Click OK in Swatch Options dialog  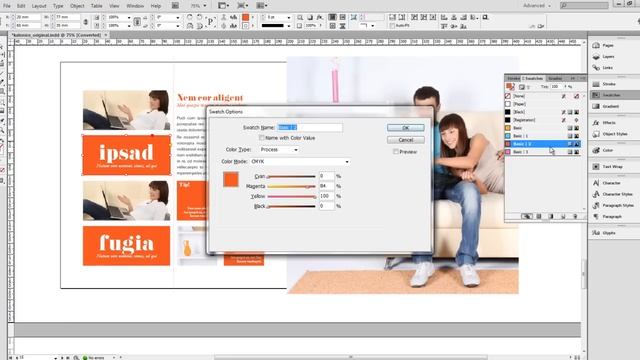(x=405, y=128)
